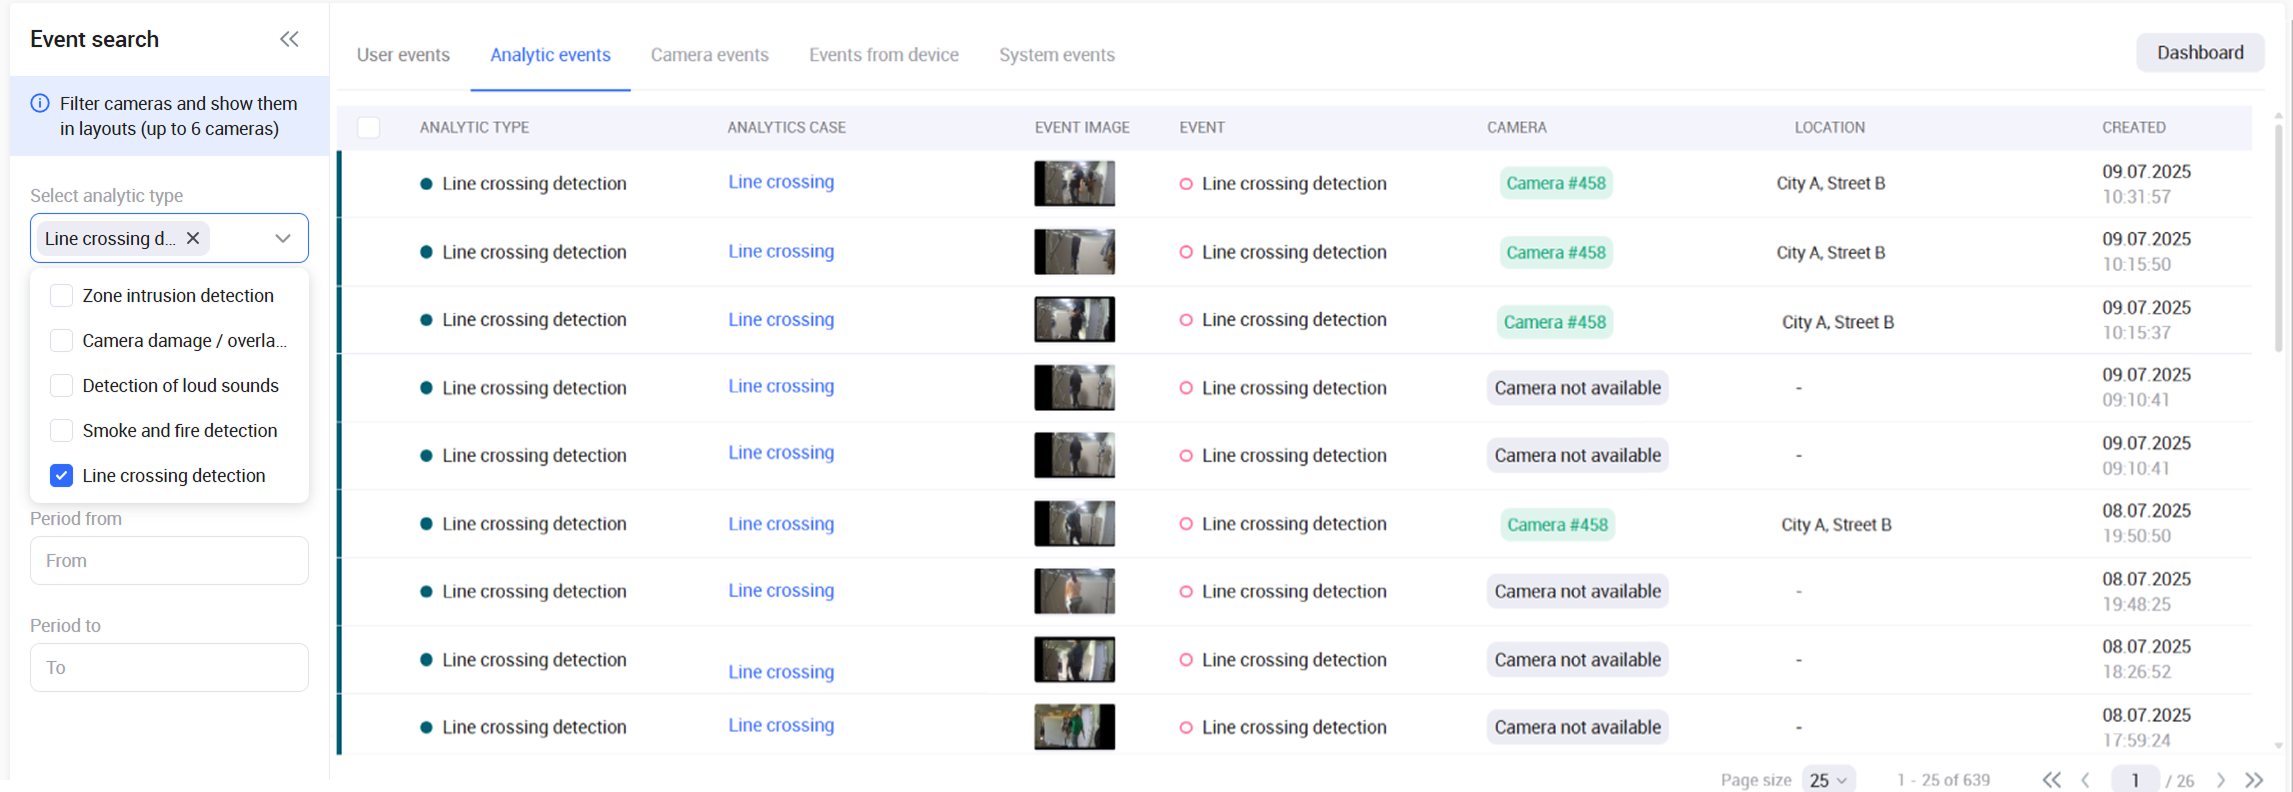Remove the Line crossing filter chip
2293x792 pixels.
point(193,238)
